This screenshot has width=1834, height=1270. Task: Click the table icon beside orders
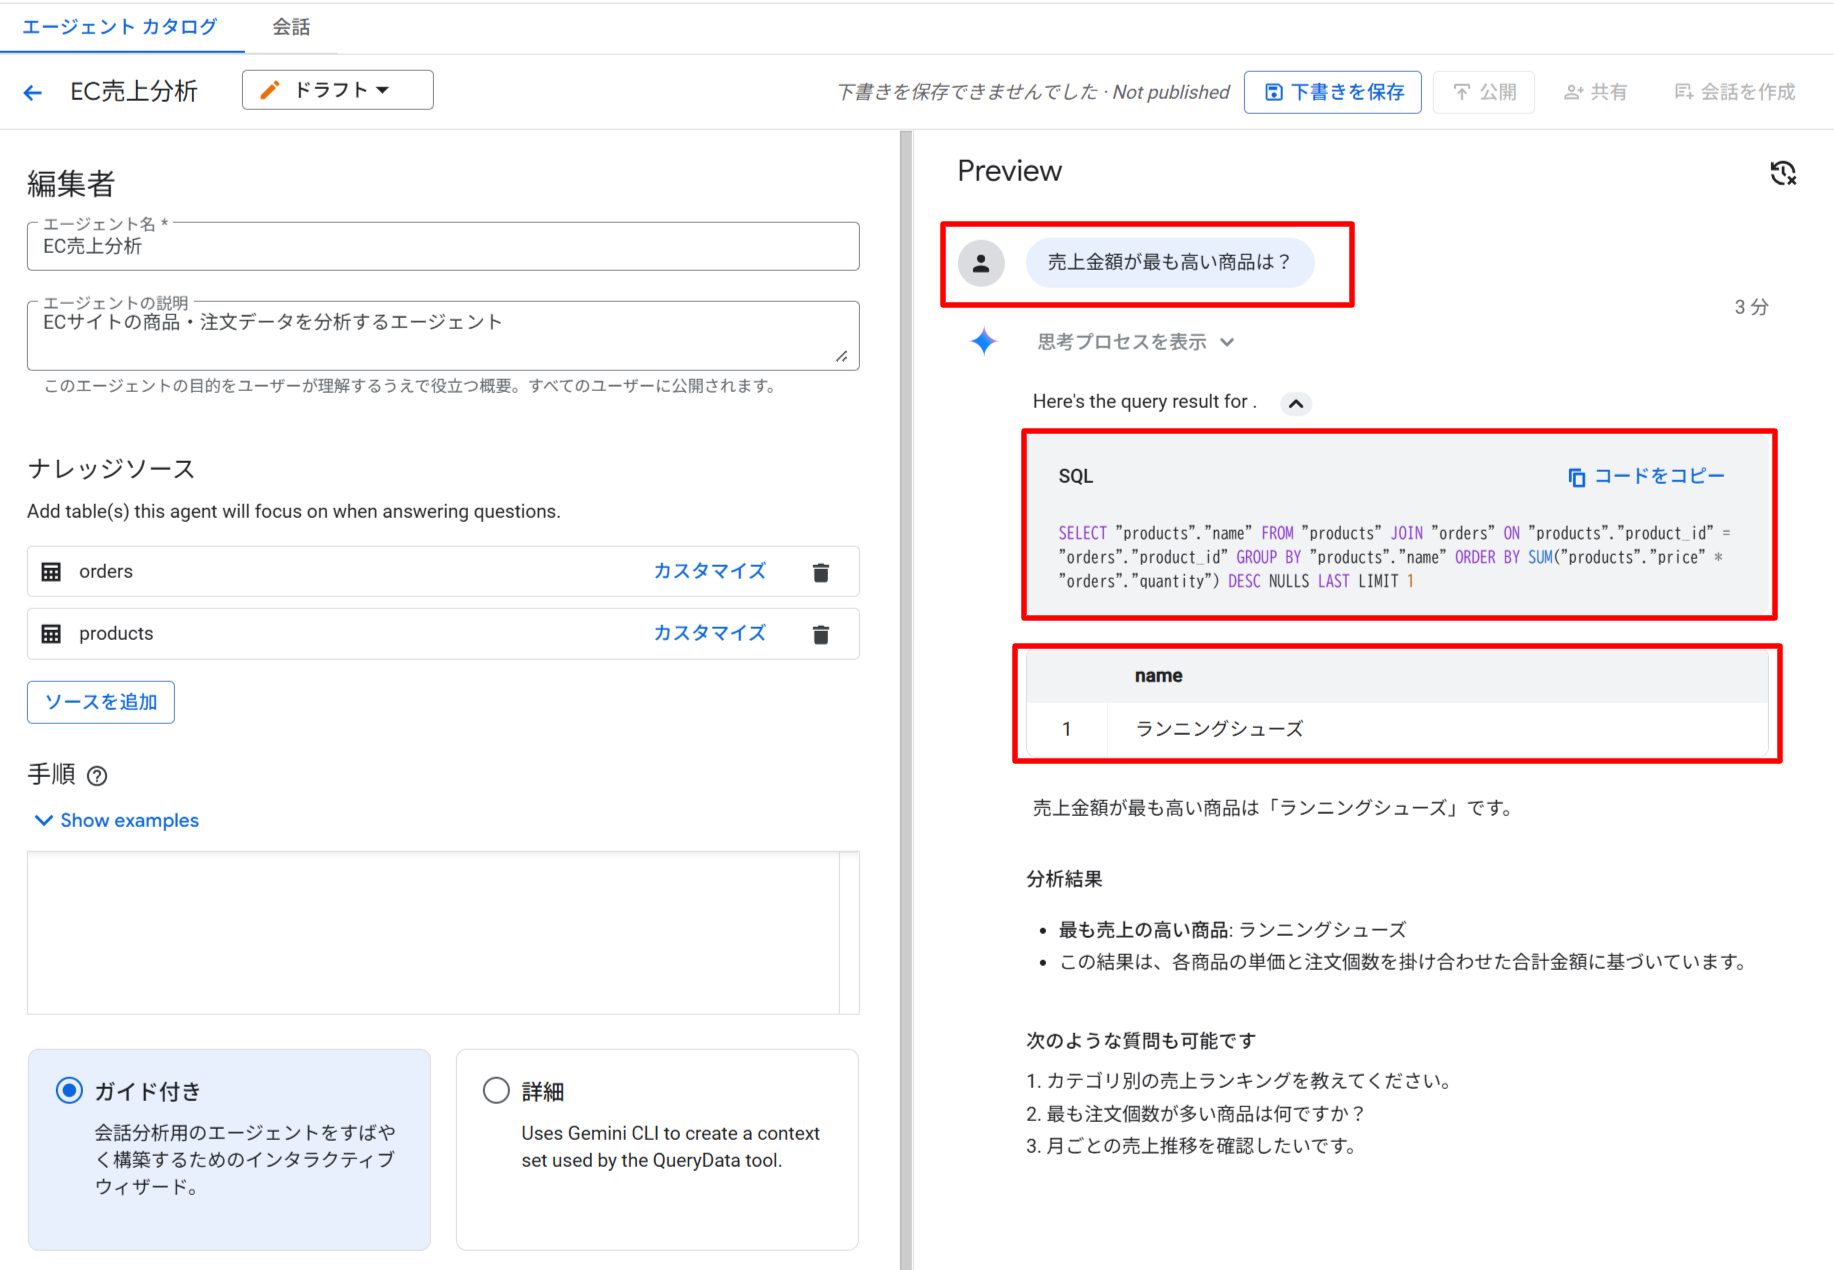pyautogui.click(x=51, y=571)
